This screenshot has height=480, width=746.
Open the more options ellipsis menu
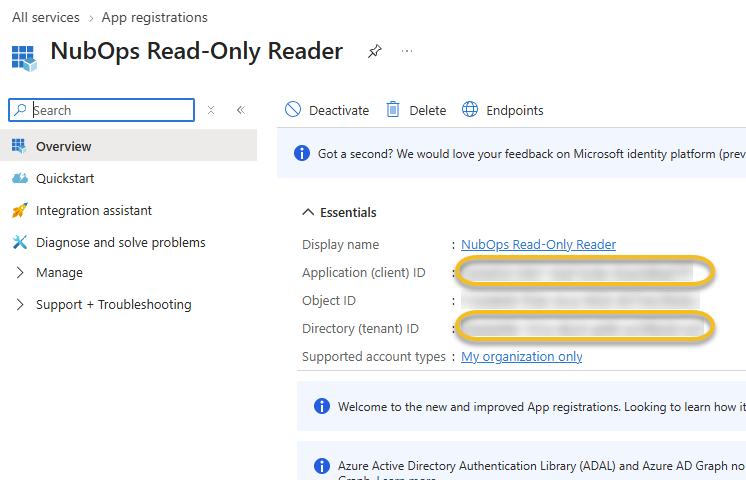(x=407, y=51)
